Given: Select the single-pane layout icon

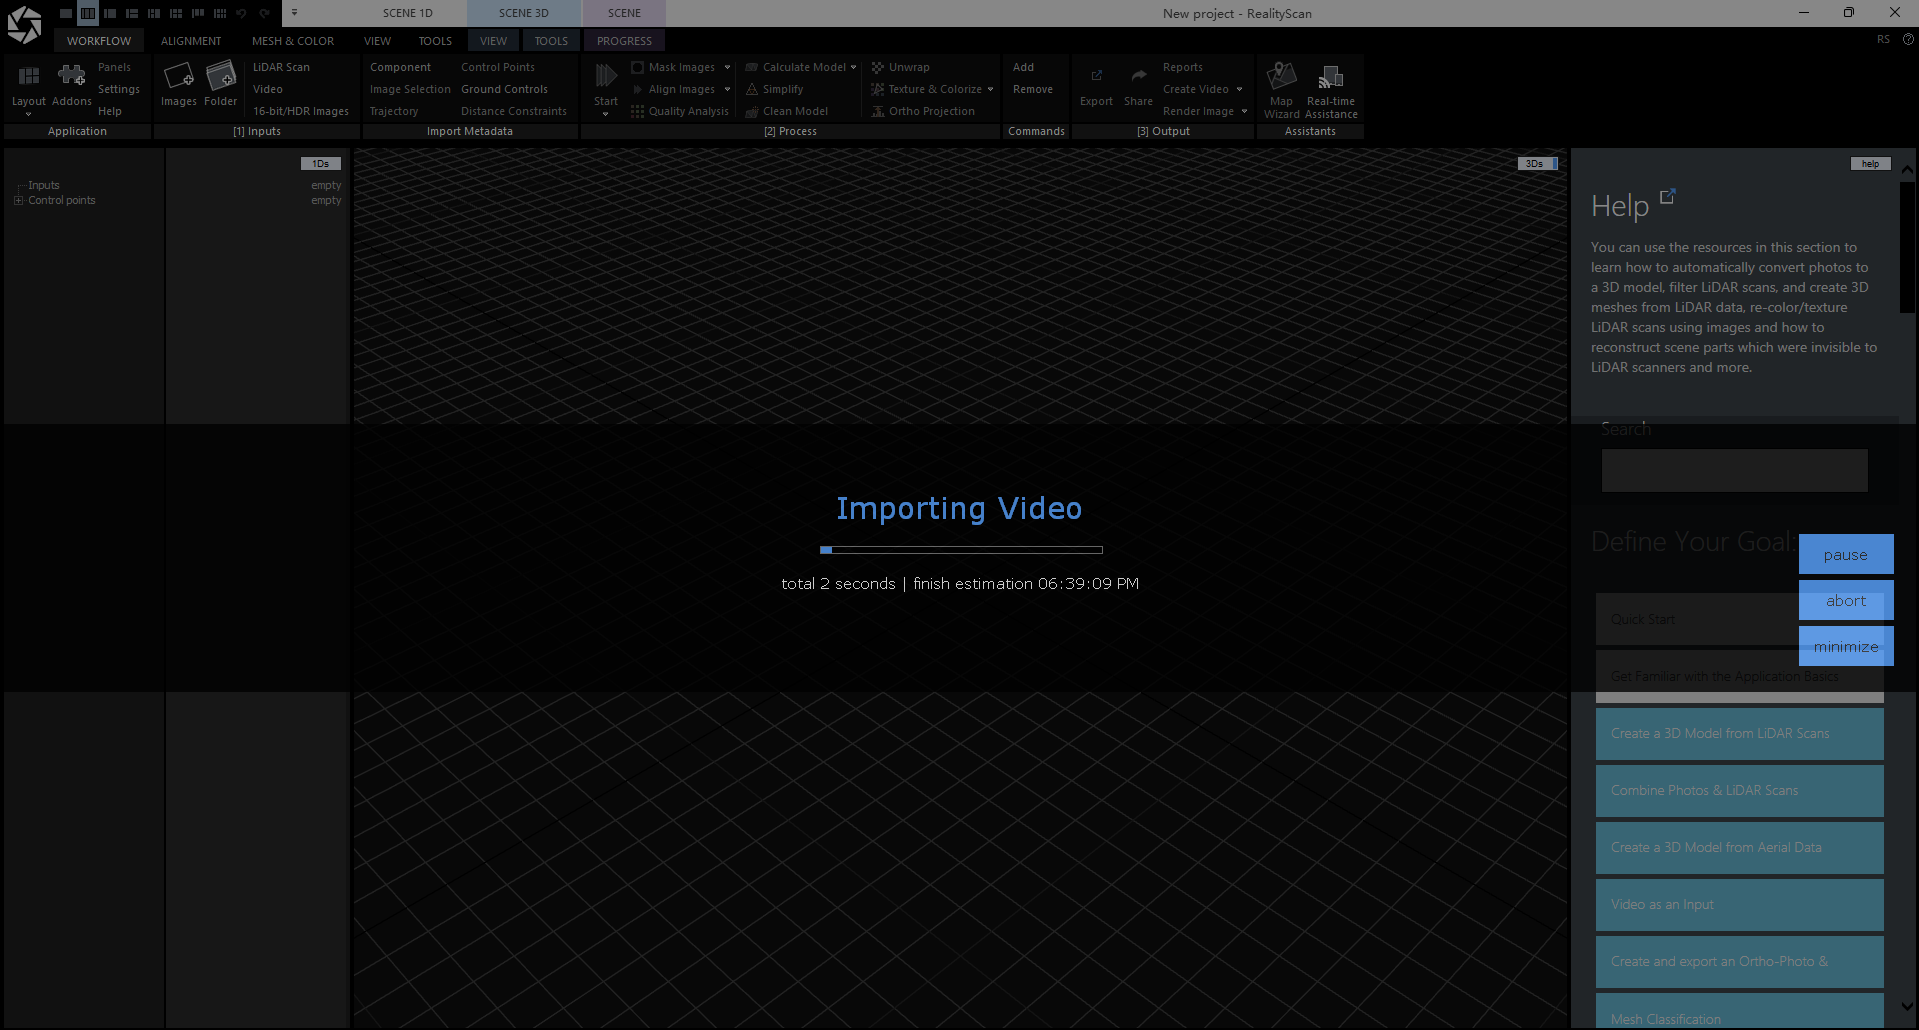Looking at the screenshot, I should pos(66,13).
